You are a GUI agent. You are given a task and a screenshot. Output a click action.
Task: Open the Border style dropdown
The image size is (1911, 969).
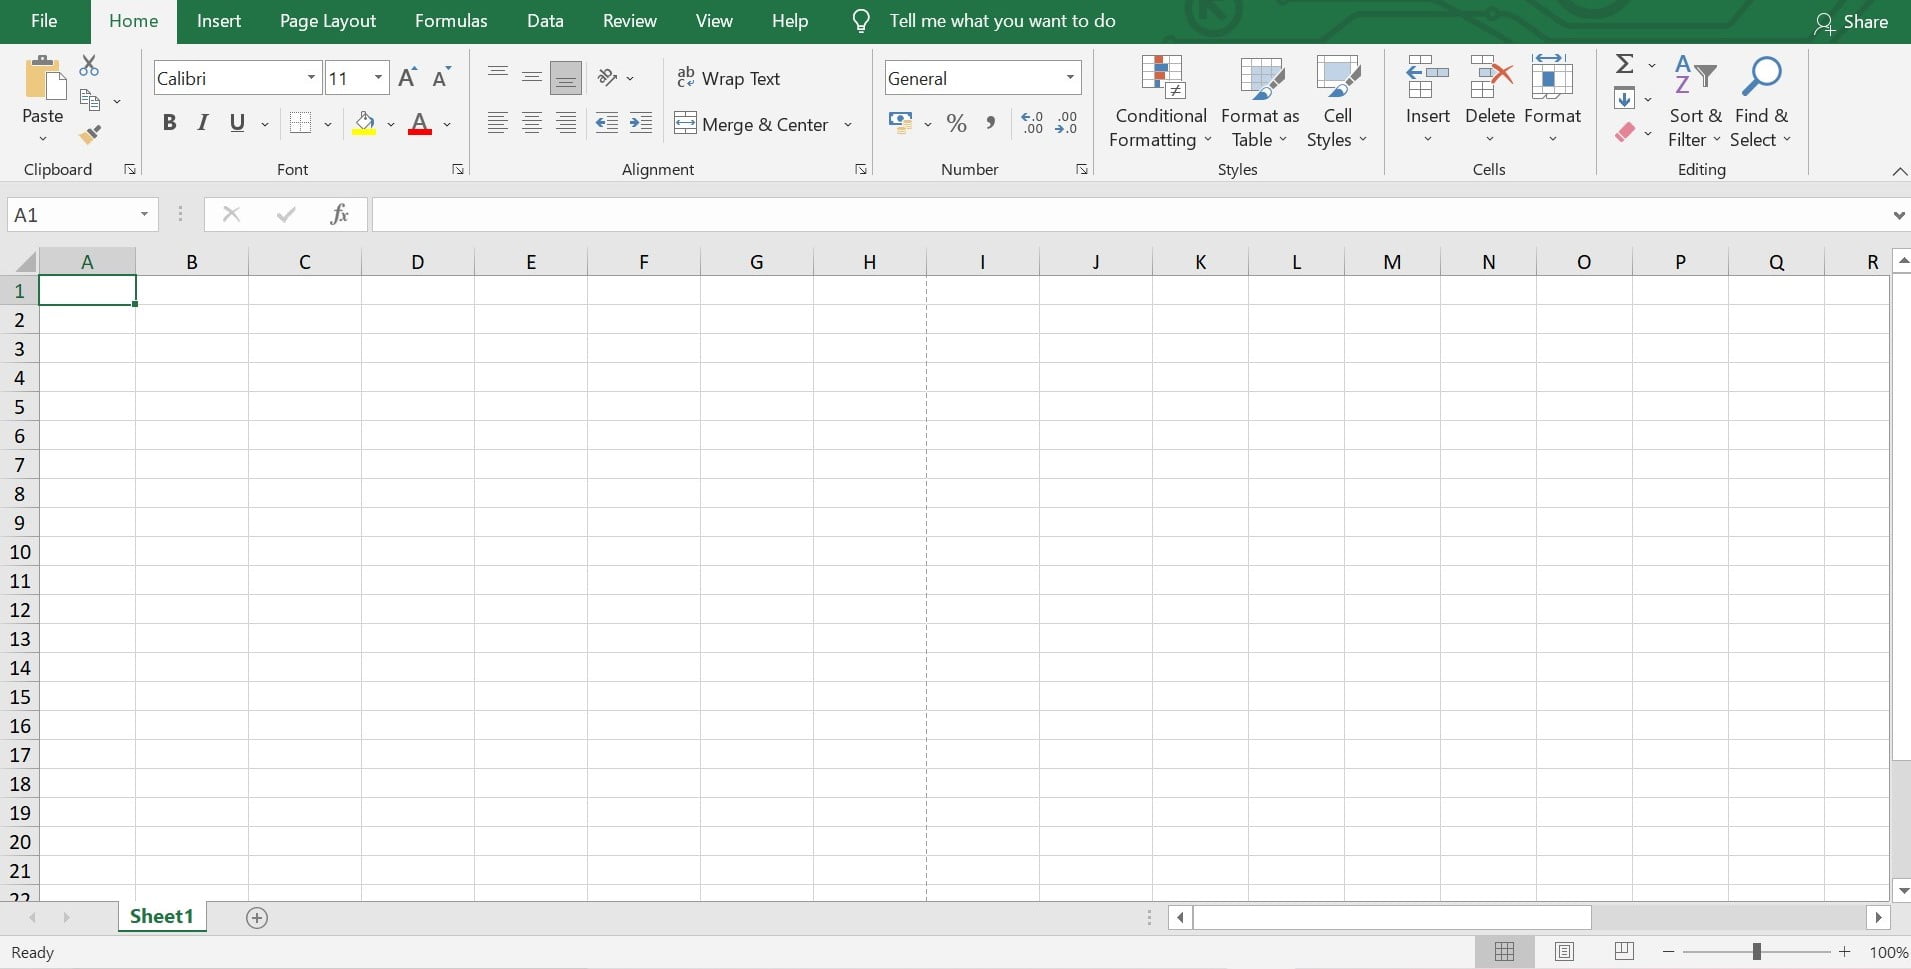pos(328,123)
